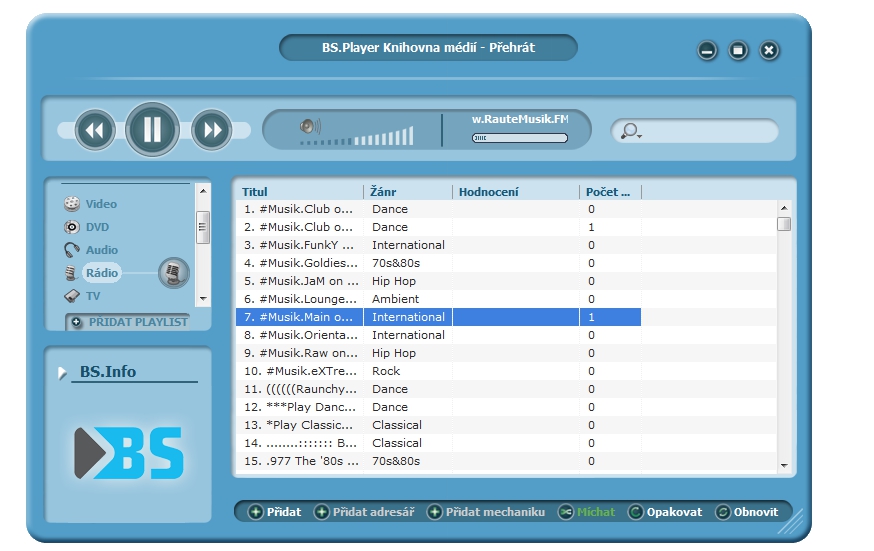This screenshot has width=874, height=551.
Task: Click the BS logo image
Action: [x=129, y=453]
